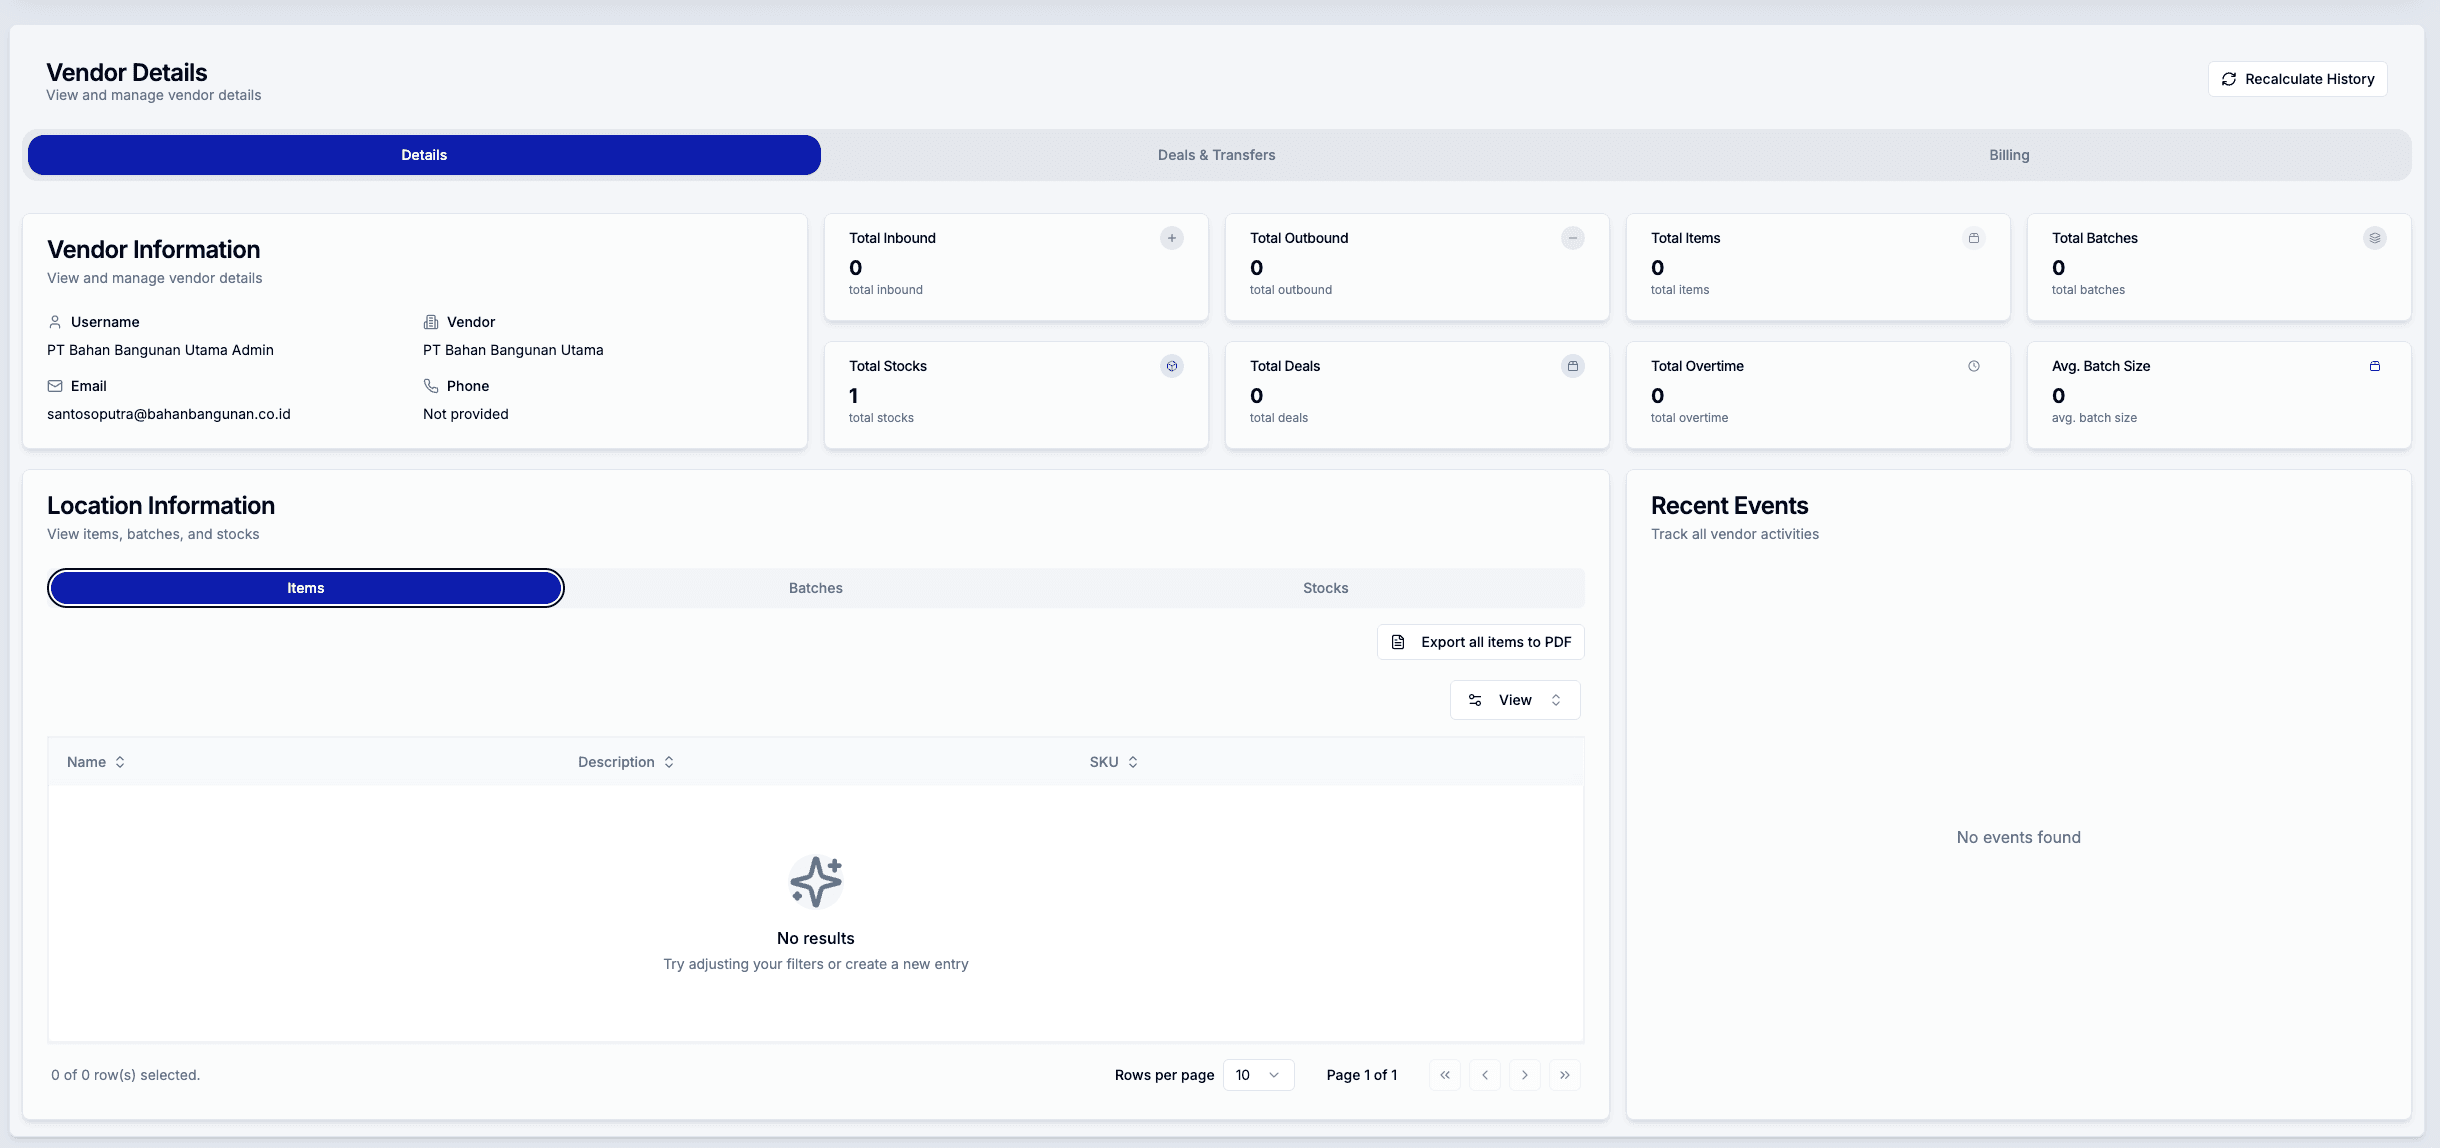2440x1148 pixels.
Task: Click the clock icon on Total Overtime card
Action: [x=1973, y=366]
